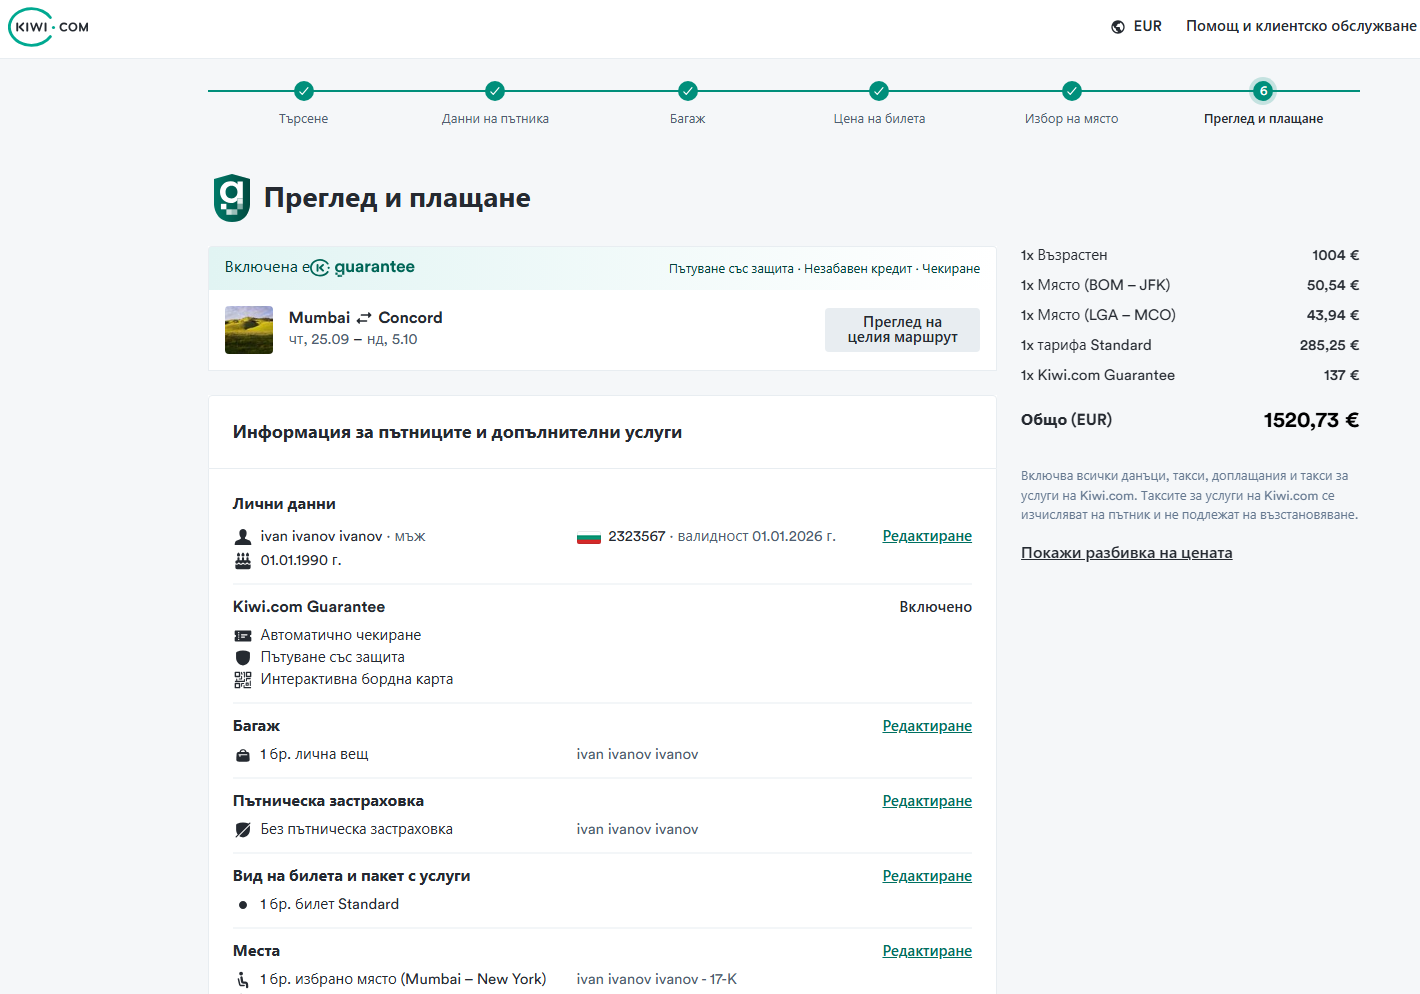Edit Места section via Редактиране
1420x994 pixels.
[x=927, y=952]
